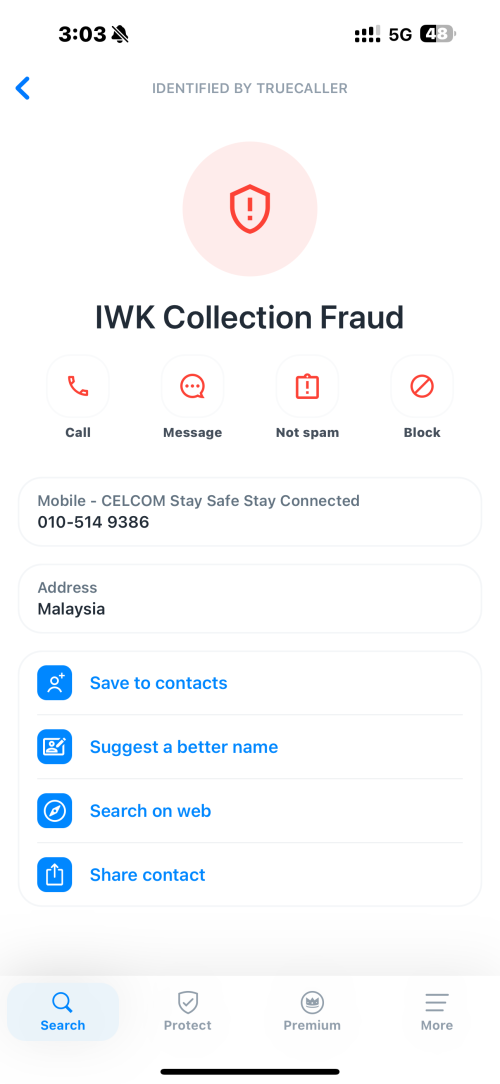The image size is (500, 1084).
Task: Open the Search tab
Action: tap(63, 1012)
